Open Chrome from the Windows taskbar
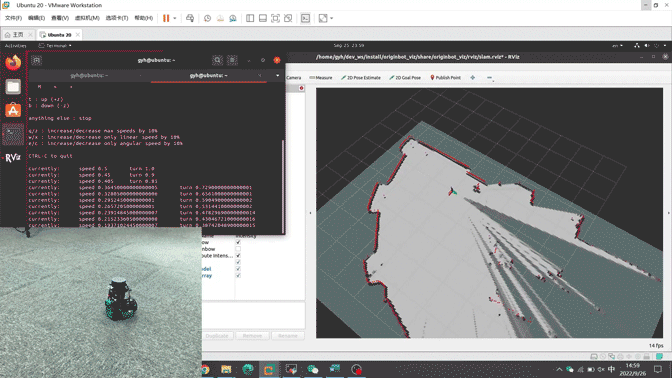 click(x=205, y=369)
